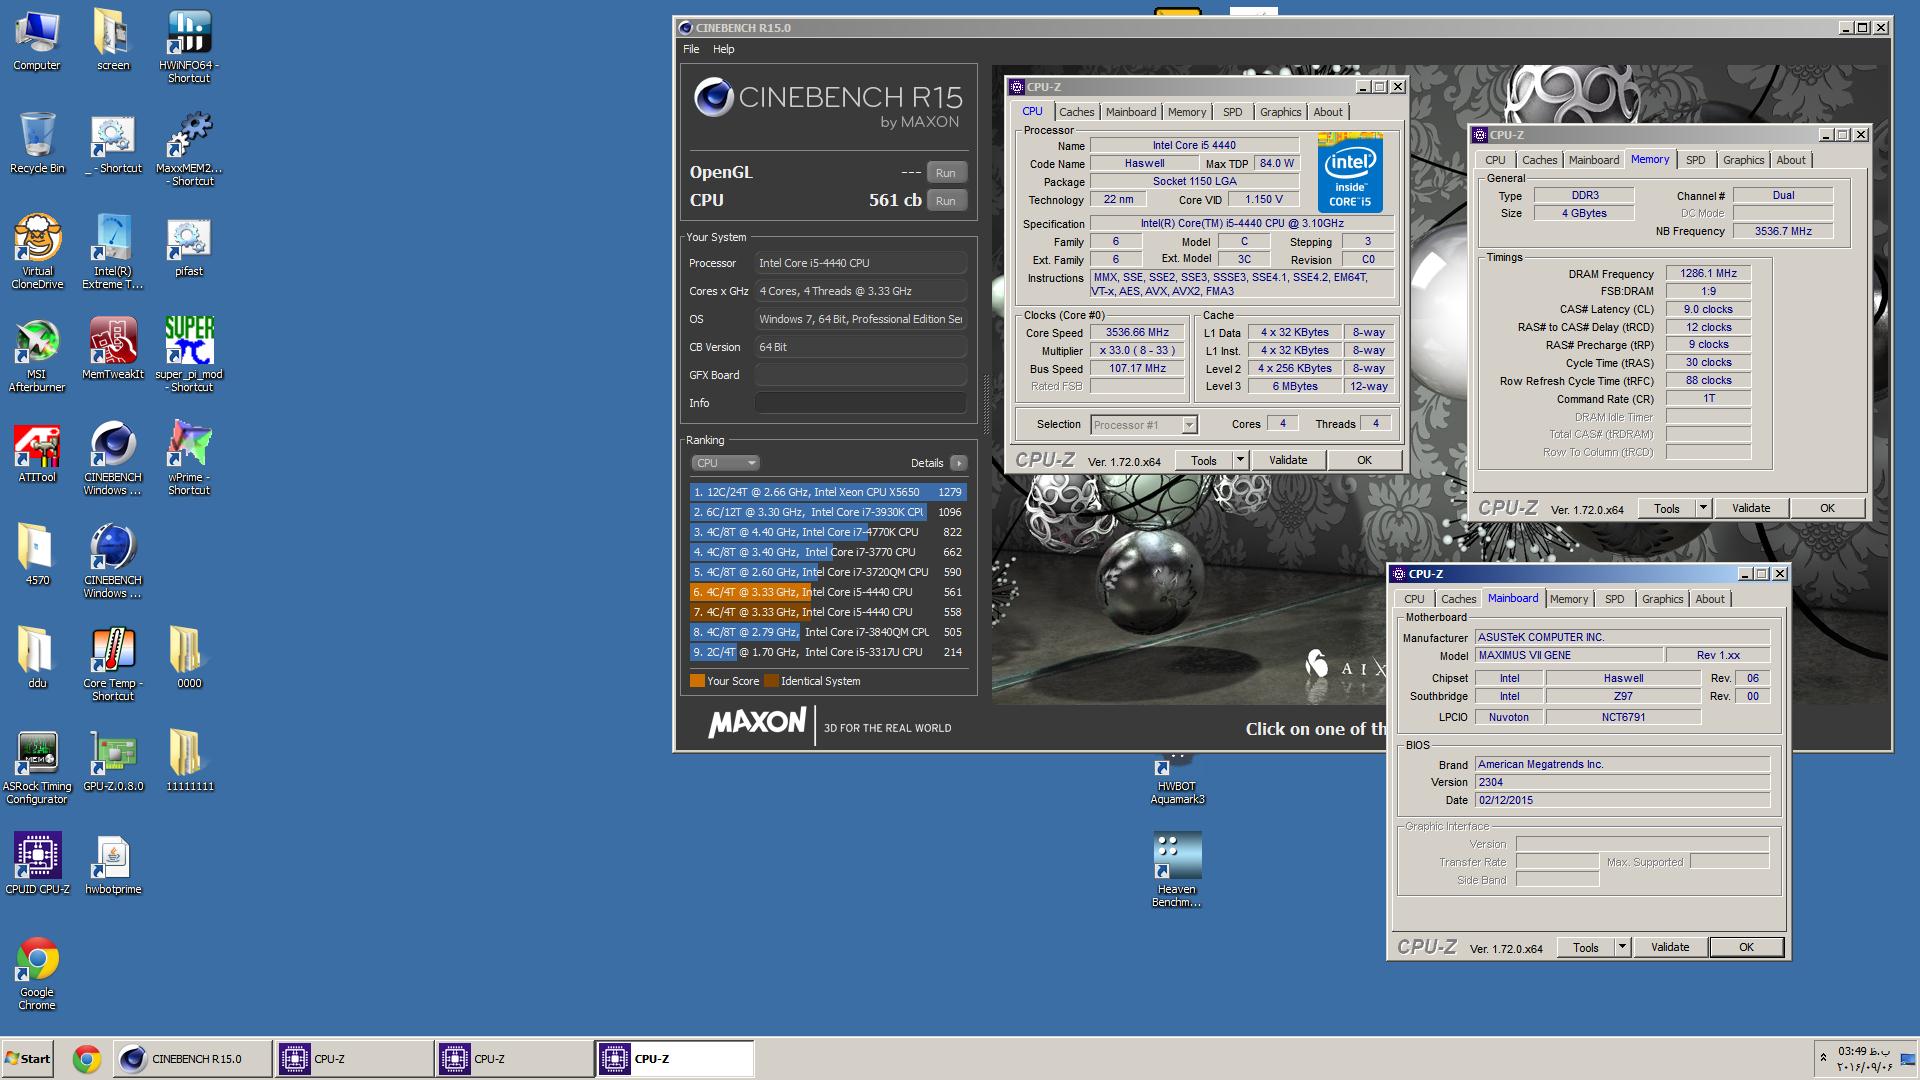
Task: Open the CPU ranking dropdown
Action: [x=725, y=463]
